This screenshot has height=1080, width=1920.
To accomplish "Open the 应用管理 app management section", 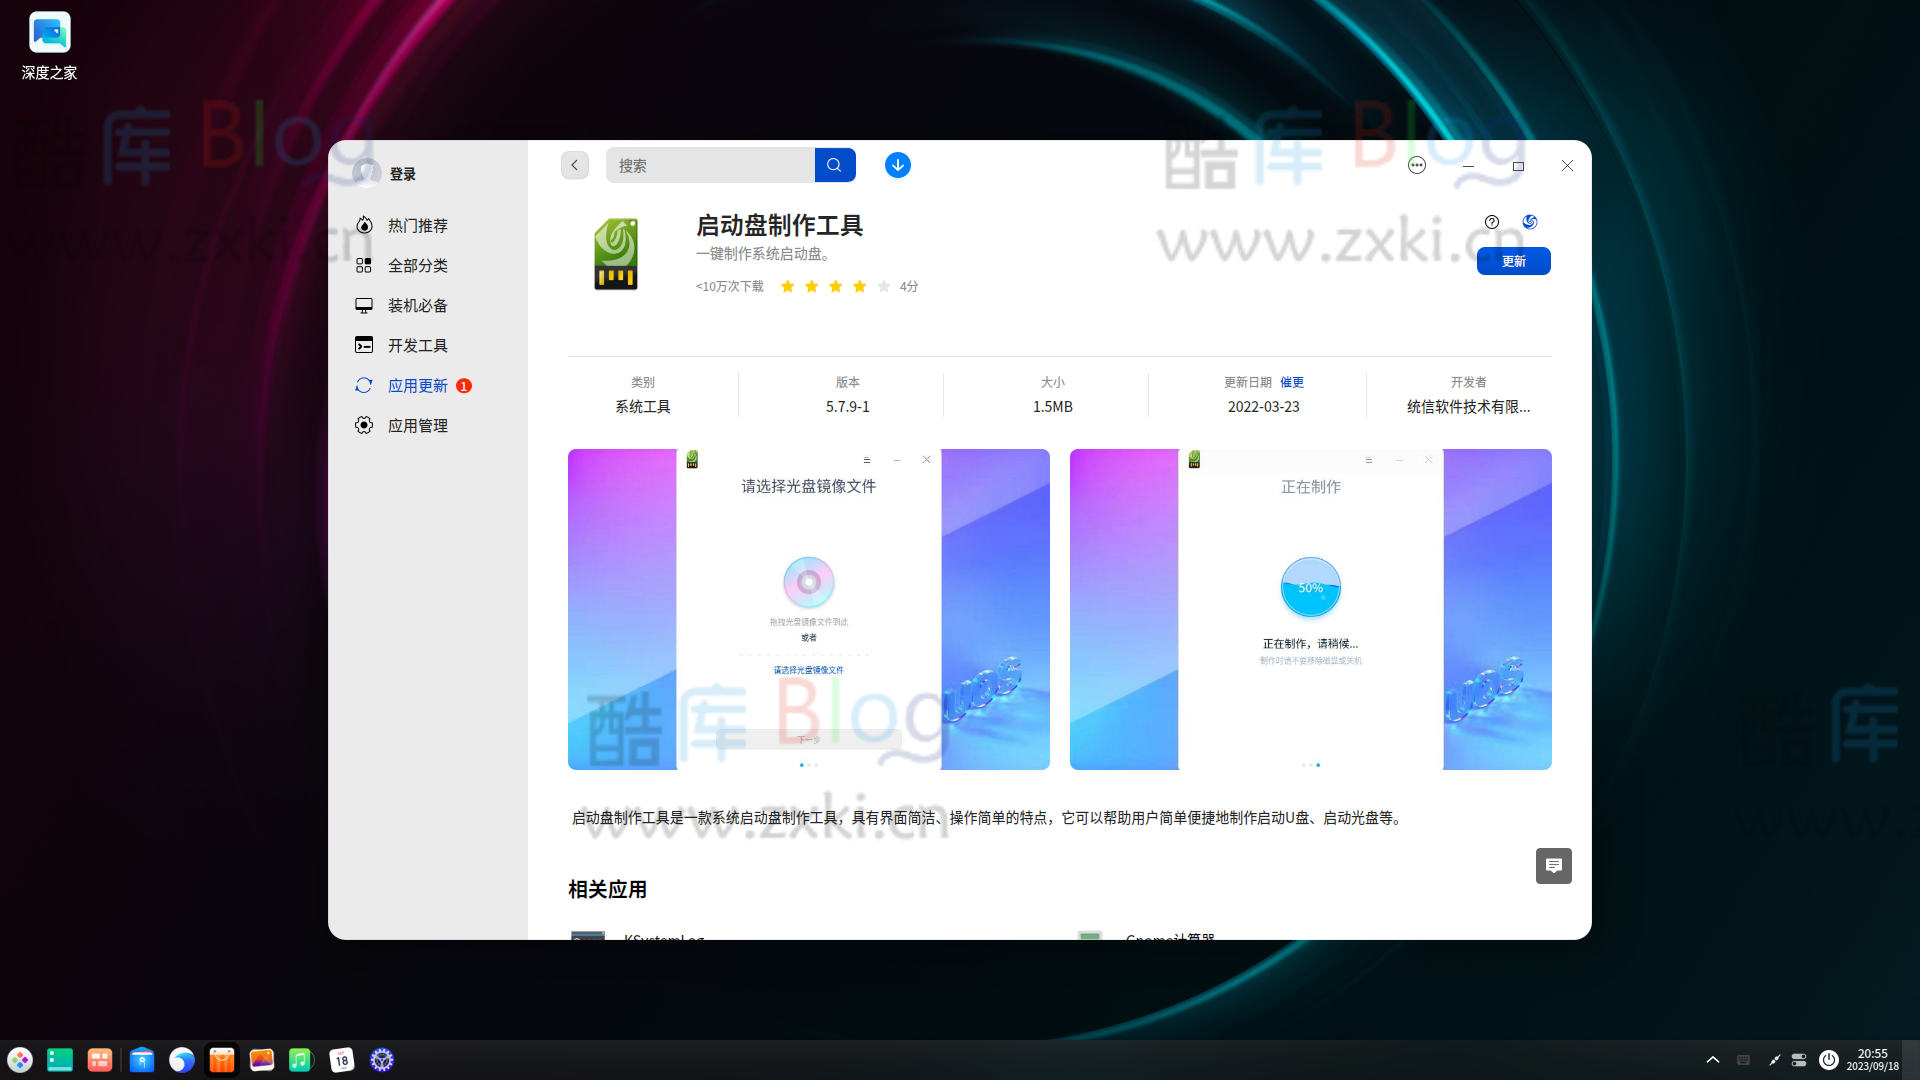I will point(417,425).
